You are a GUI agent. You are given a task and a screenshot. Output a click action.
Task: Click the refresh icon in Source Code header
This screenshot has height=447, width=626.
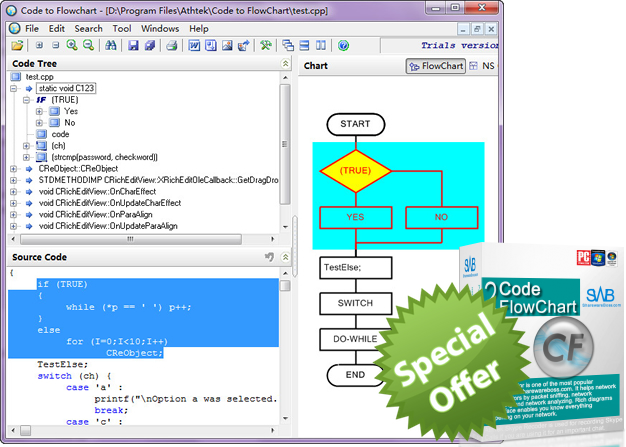[269, 257]
